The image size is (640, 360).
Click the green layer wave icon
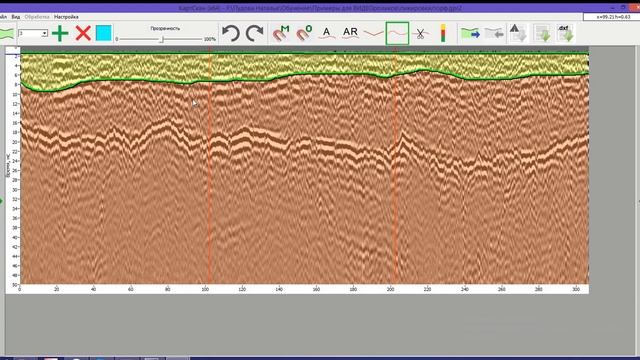[7, 33]
